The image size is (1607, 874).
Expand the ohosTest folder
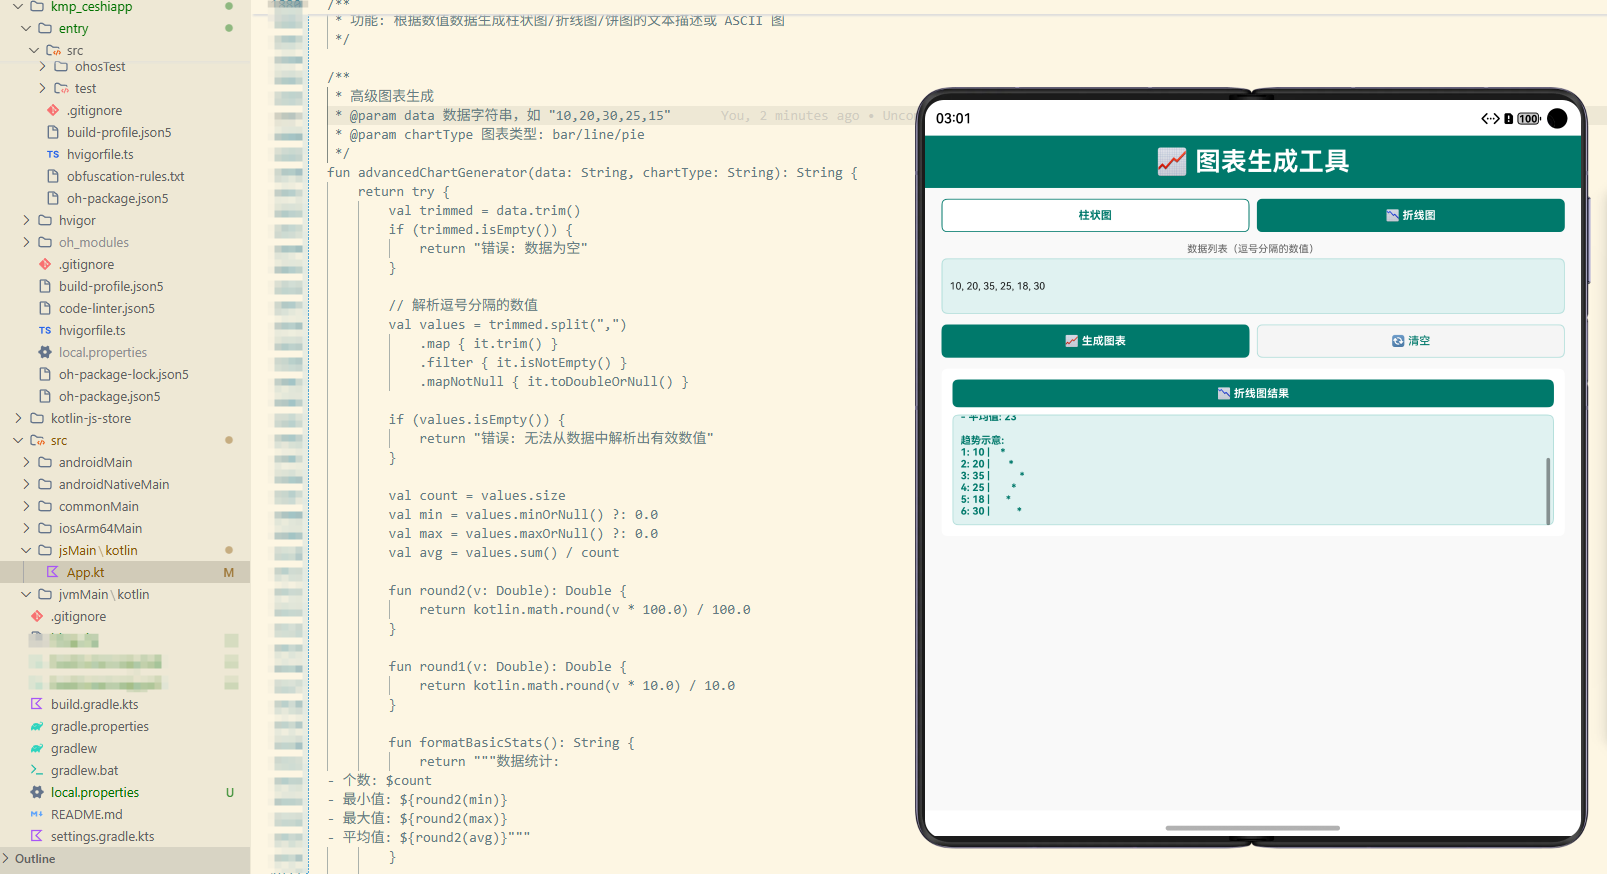(x=42, y=67)
